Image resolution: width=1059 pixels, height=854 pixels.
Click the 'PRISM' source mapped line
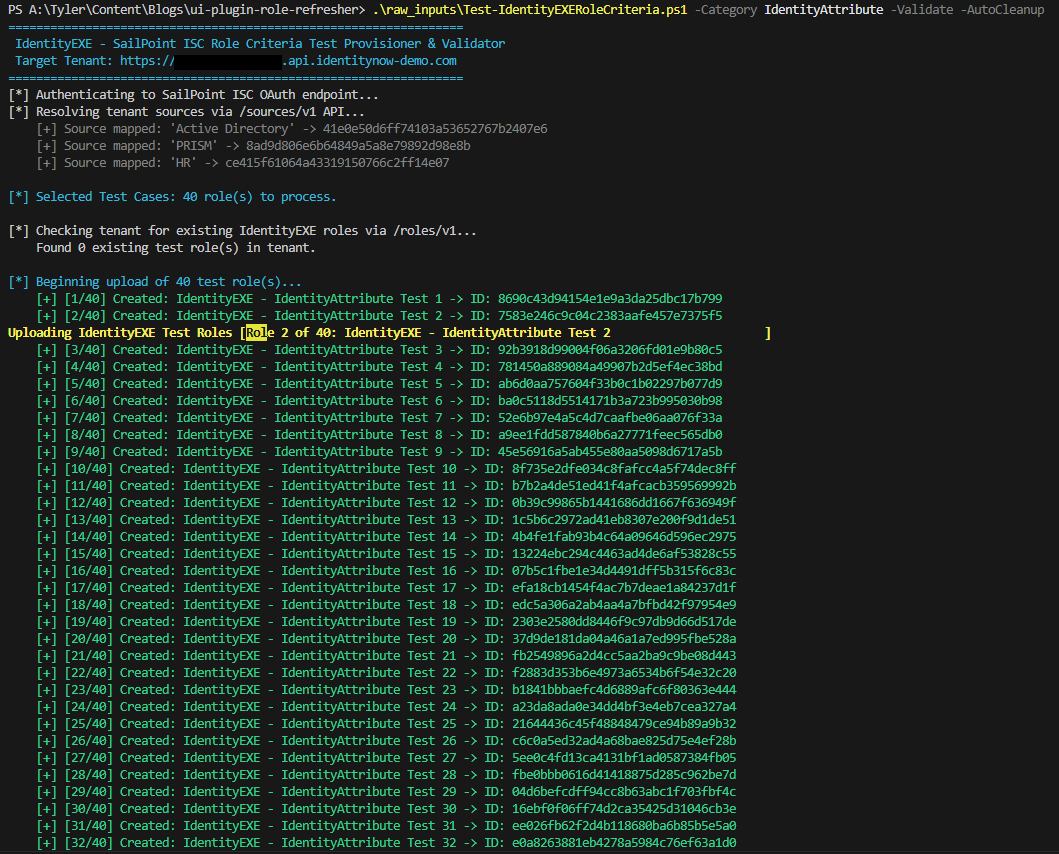(253, 145)
